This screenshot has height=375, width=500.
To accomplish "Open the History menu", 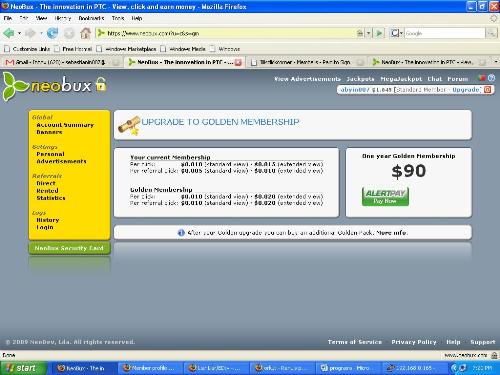I will [63, 18].
